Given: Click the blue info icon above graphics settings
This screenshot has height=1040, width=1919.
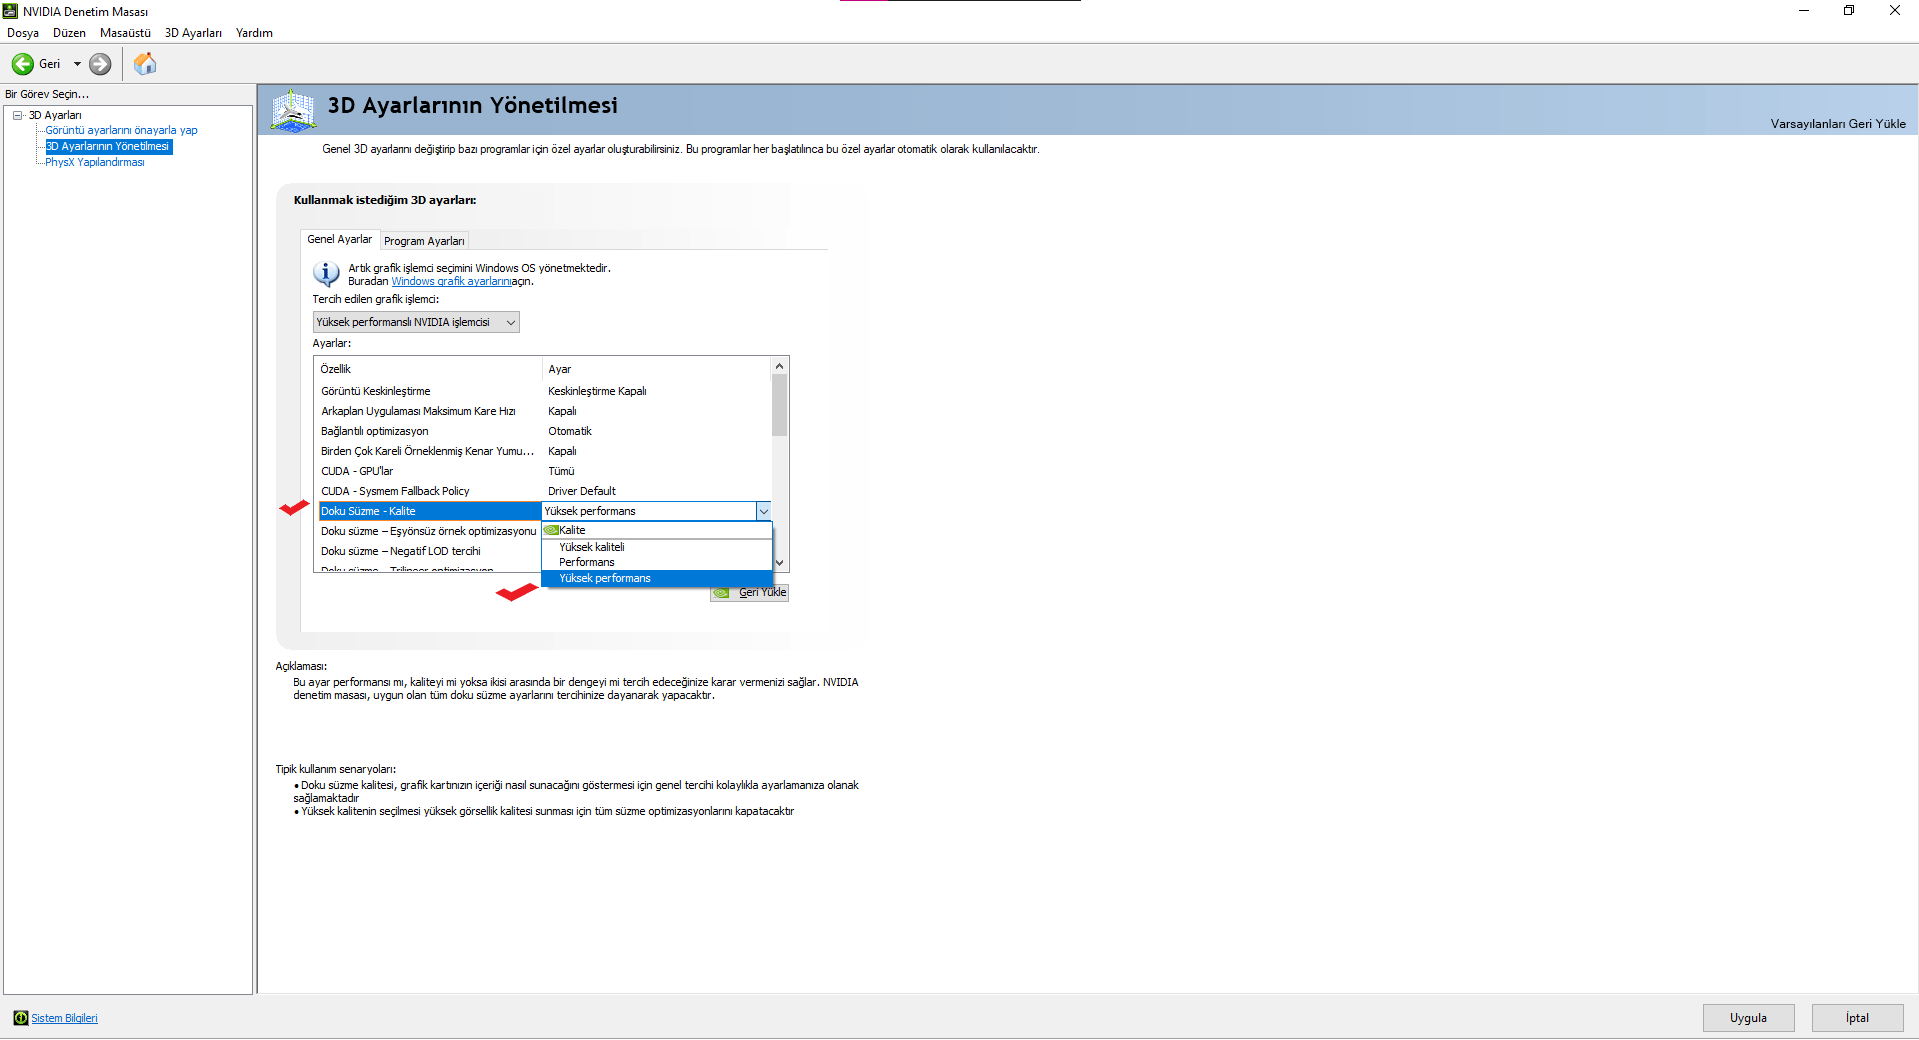Looking at the screenshot, I should [326, 273].
